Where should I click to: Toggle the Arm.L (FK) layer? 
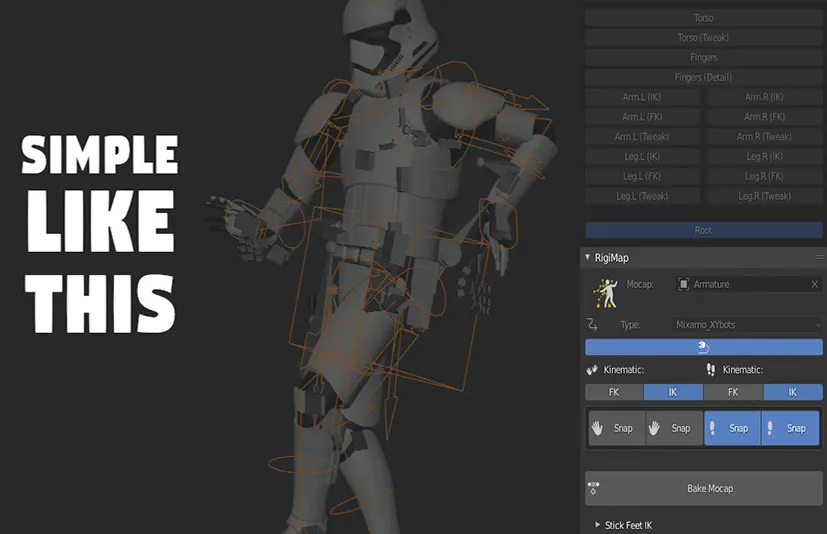coord(642,117)
